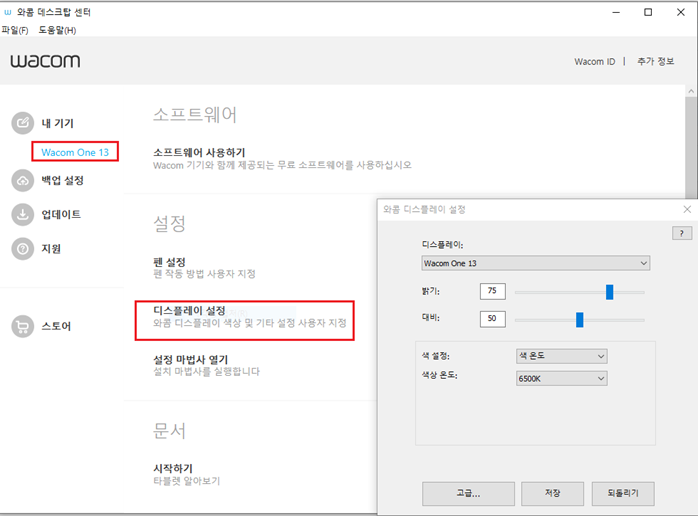Image resolution: width=698 pixels, height=516 pixels.
Task: Click the 되돌리기 button
Action: [623, 493]
